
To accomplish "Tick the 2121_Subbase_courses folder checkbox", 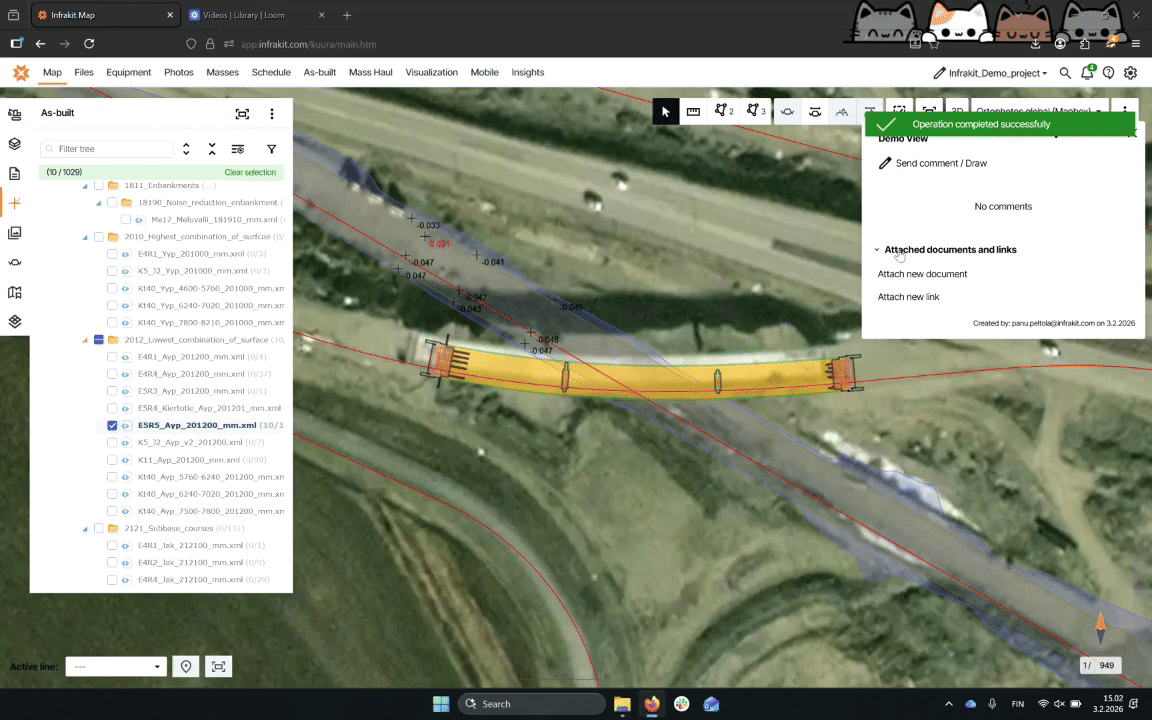I will 99,528.
